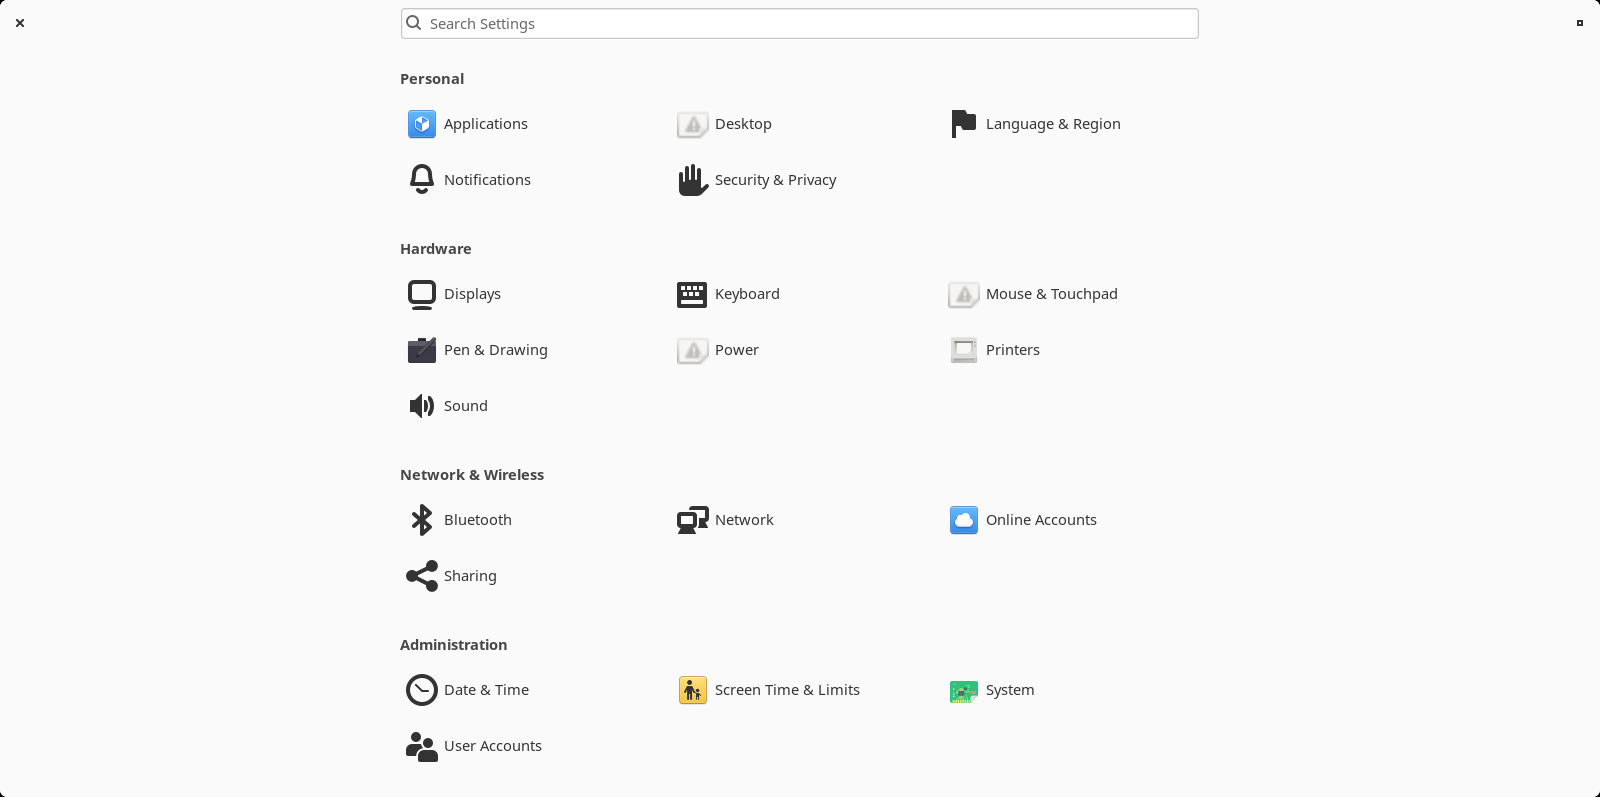Screen dimensions: 1600x797
Task: Open the Network computers icon
Action: 692,520
